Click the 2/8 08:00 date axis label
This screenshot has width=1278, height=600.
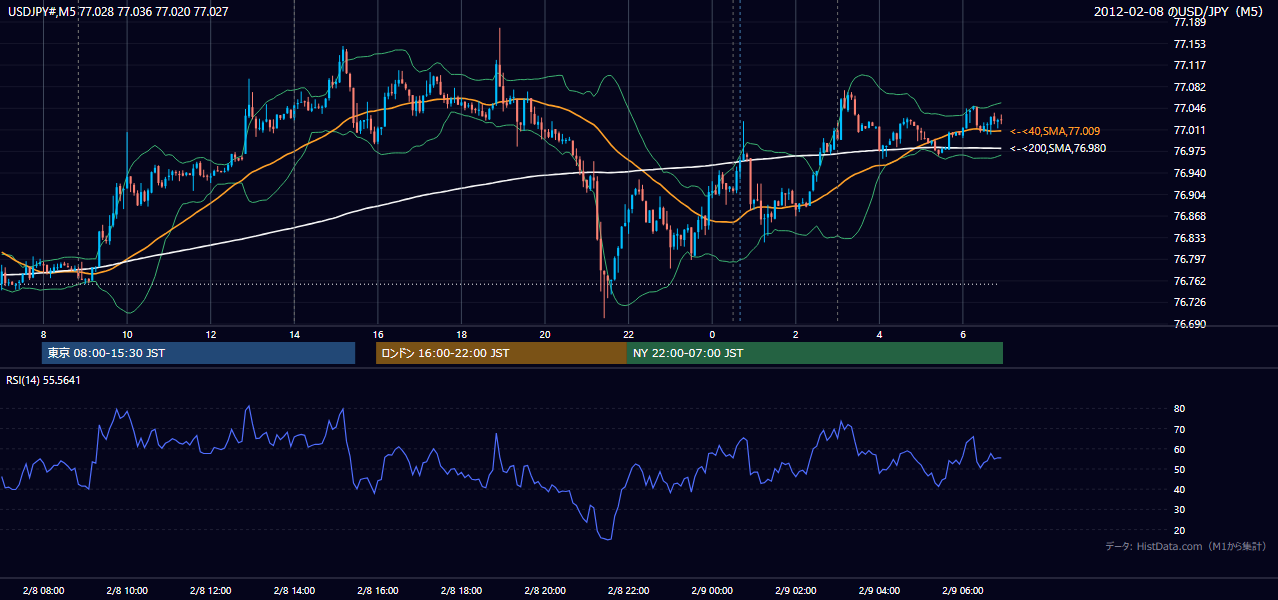pyautogui.click(x=42, y=590)
